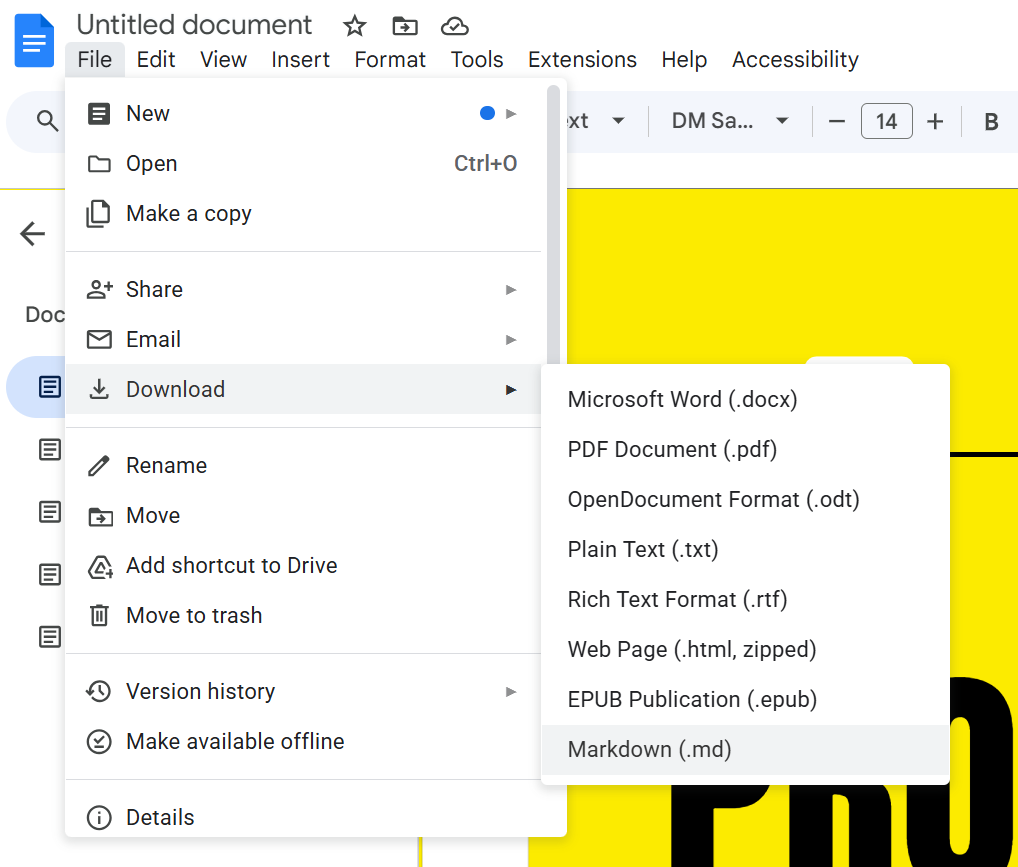
Task: Click the Move to trash icon
Action: pyautogui.click(x=99, y=615)
